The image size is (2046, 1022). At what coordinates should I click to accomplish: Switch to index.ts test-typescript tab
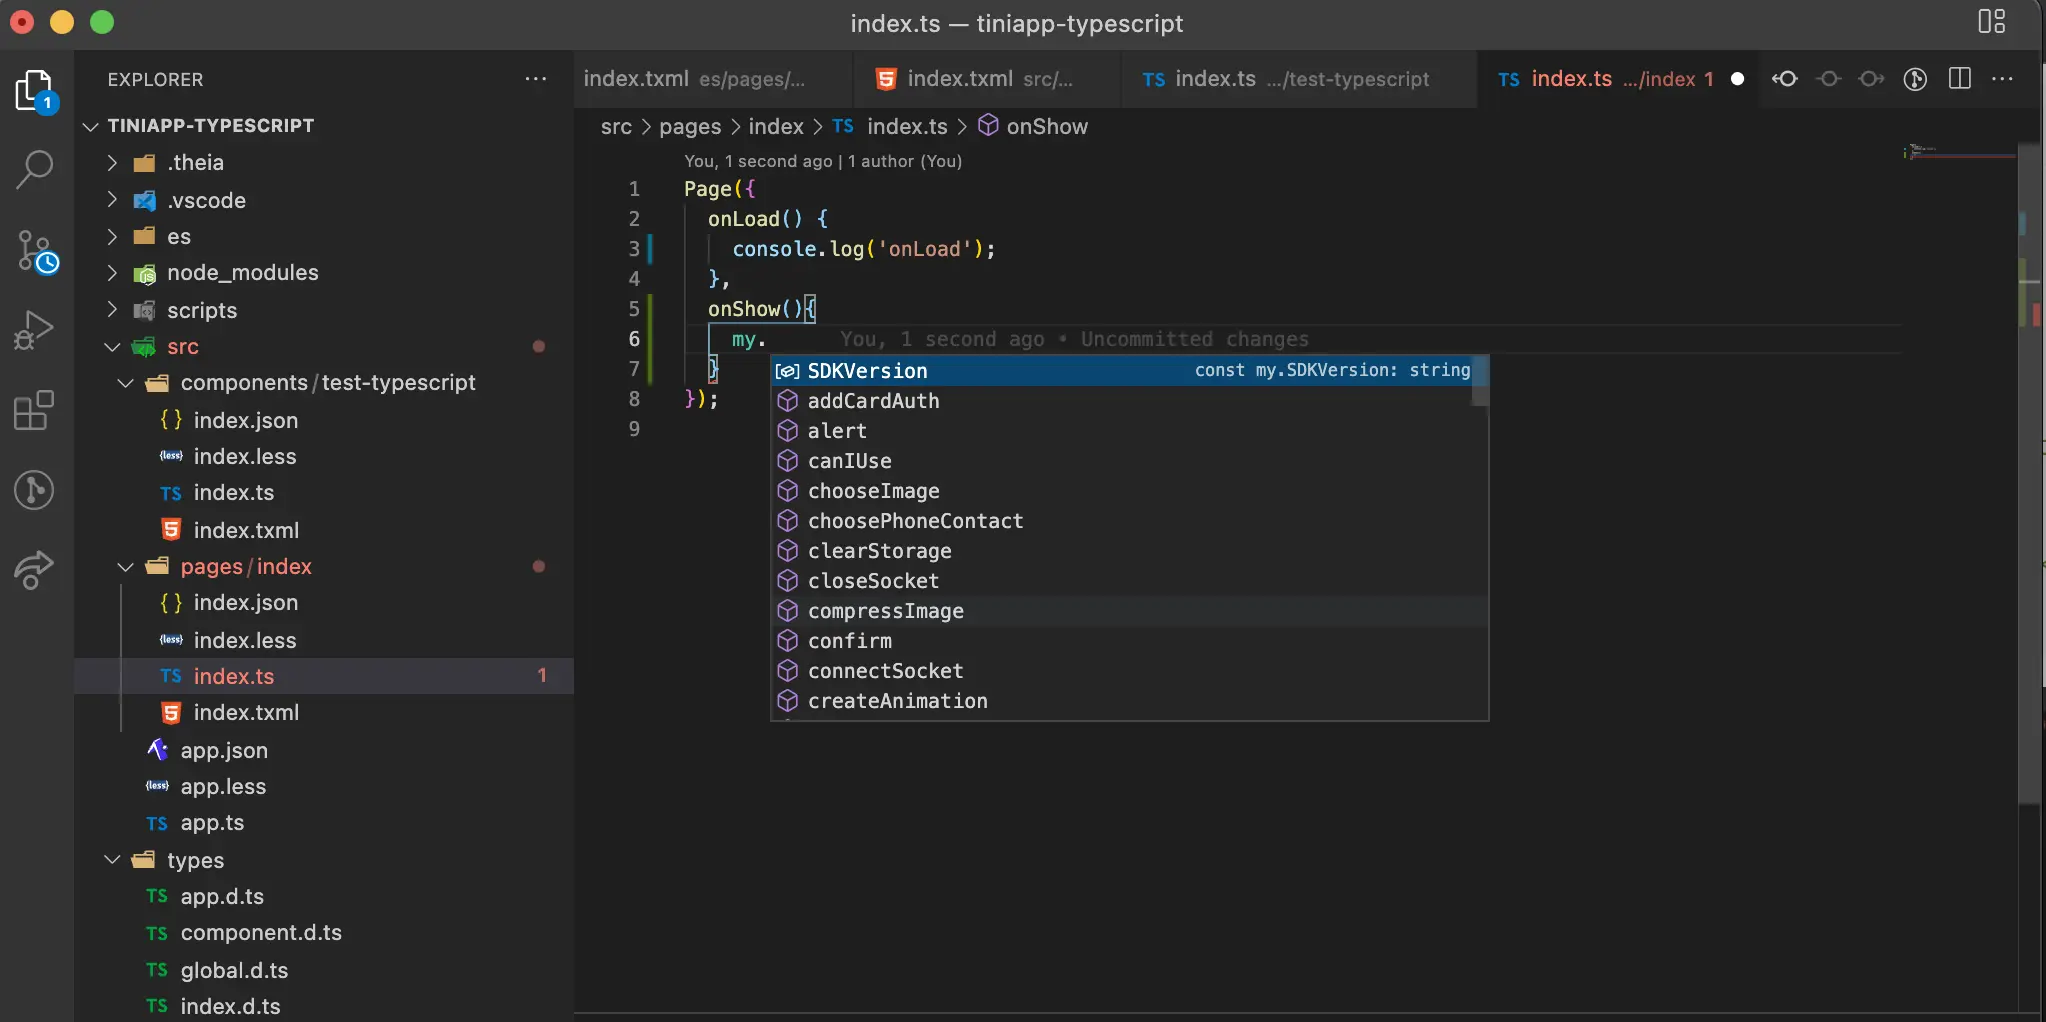[1299, 79]
